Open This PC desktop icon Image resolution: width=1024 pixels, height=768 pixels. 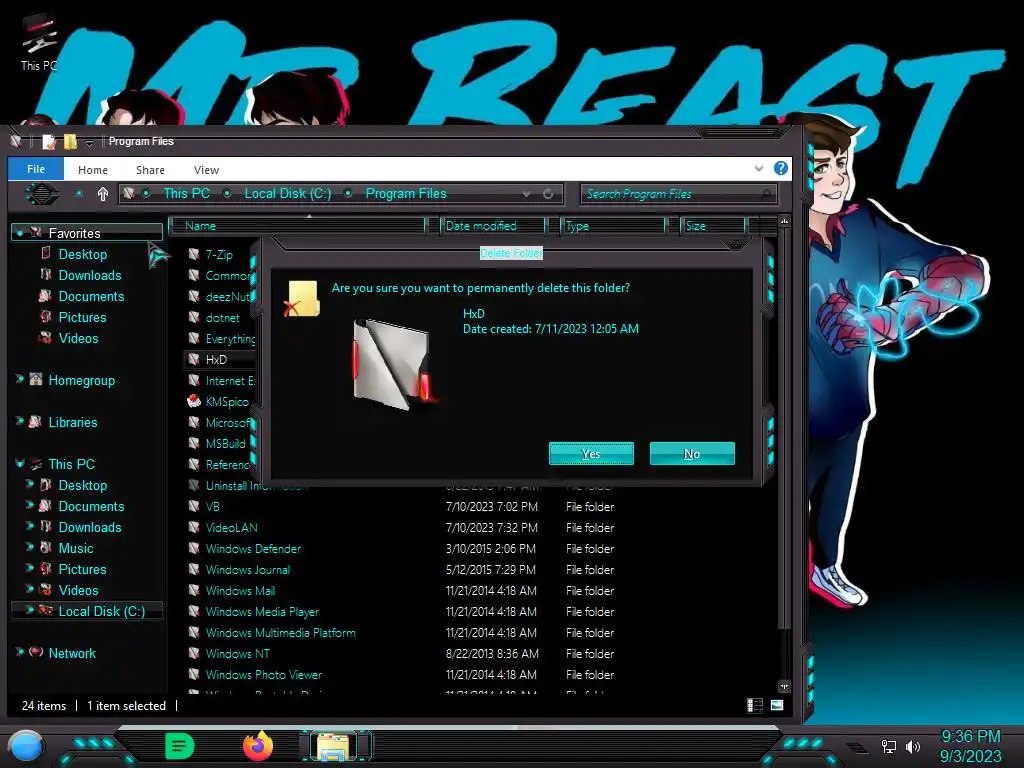point(39,43)
